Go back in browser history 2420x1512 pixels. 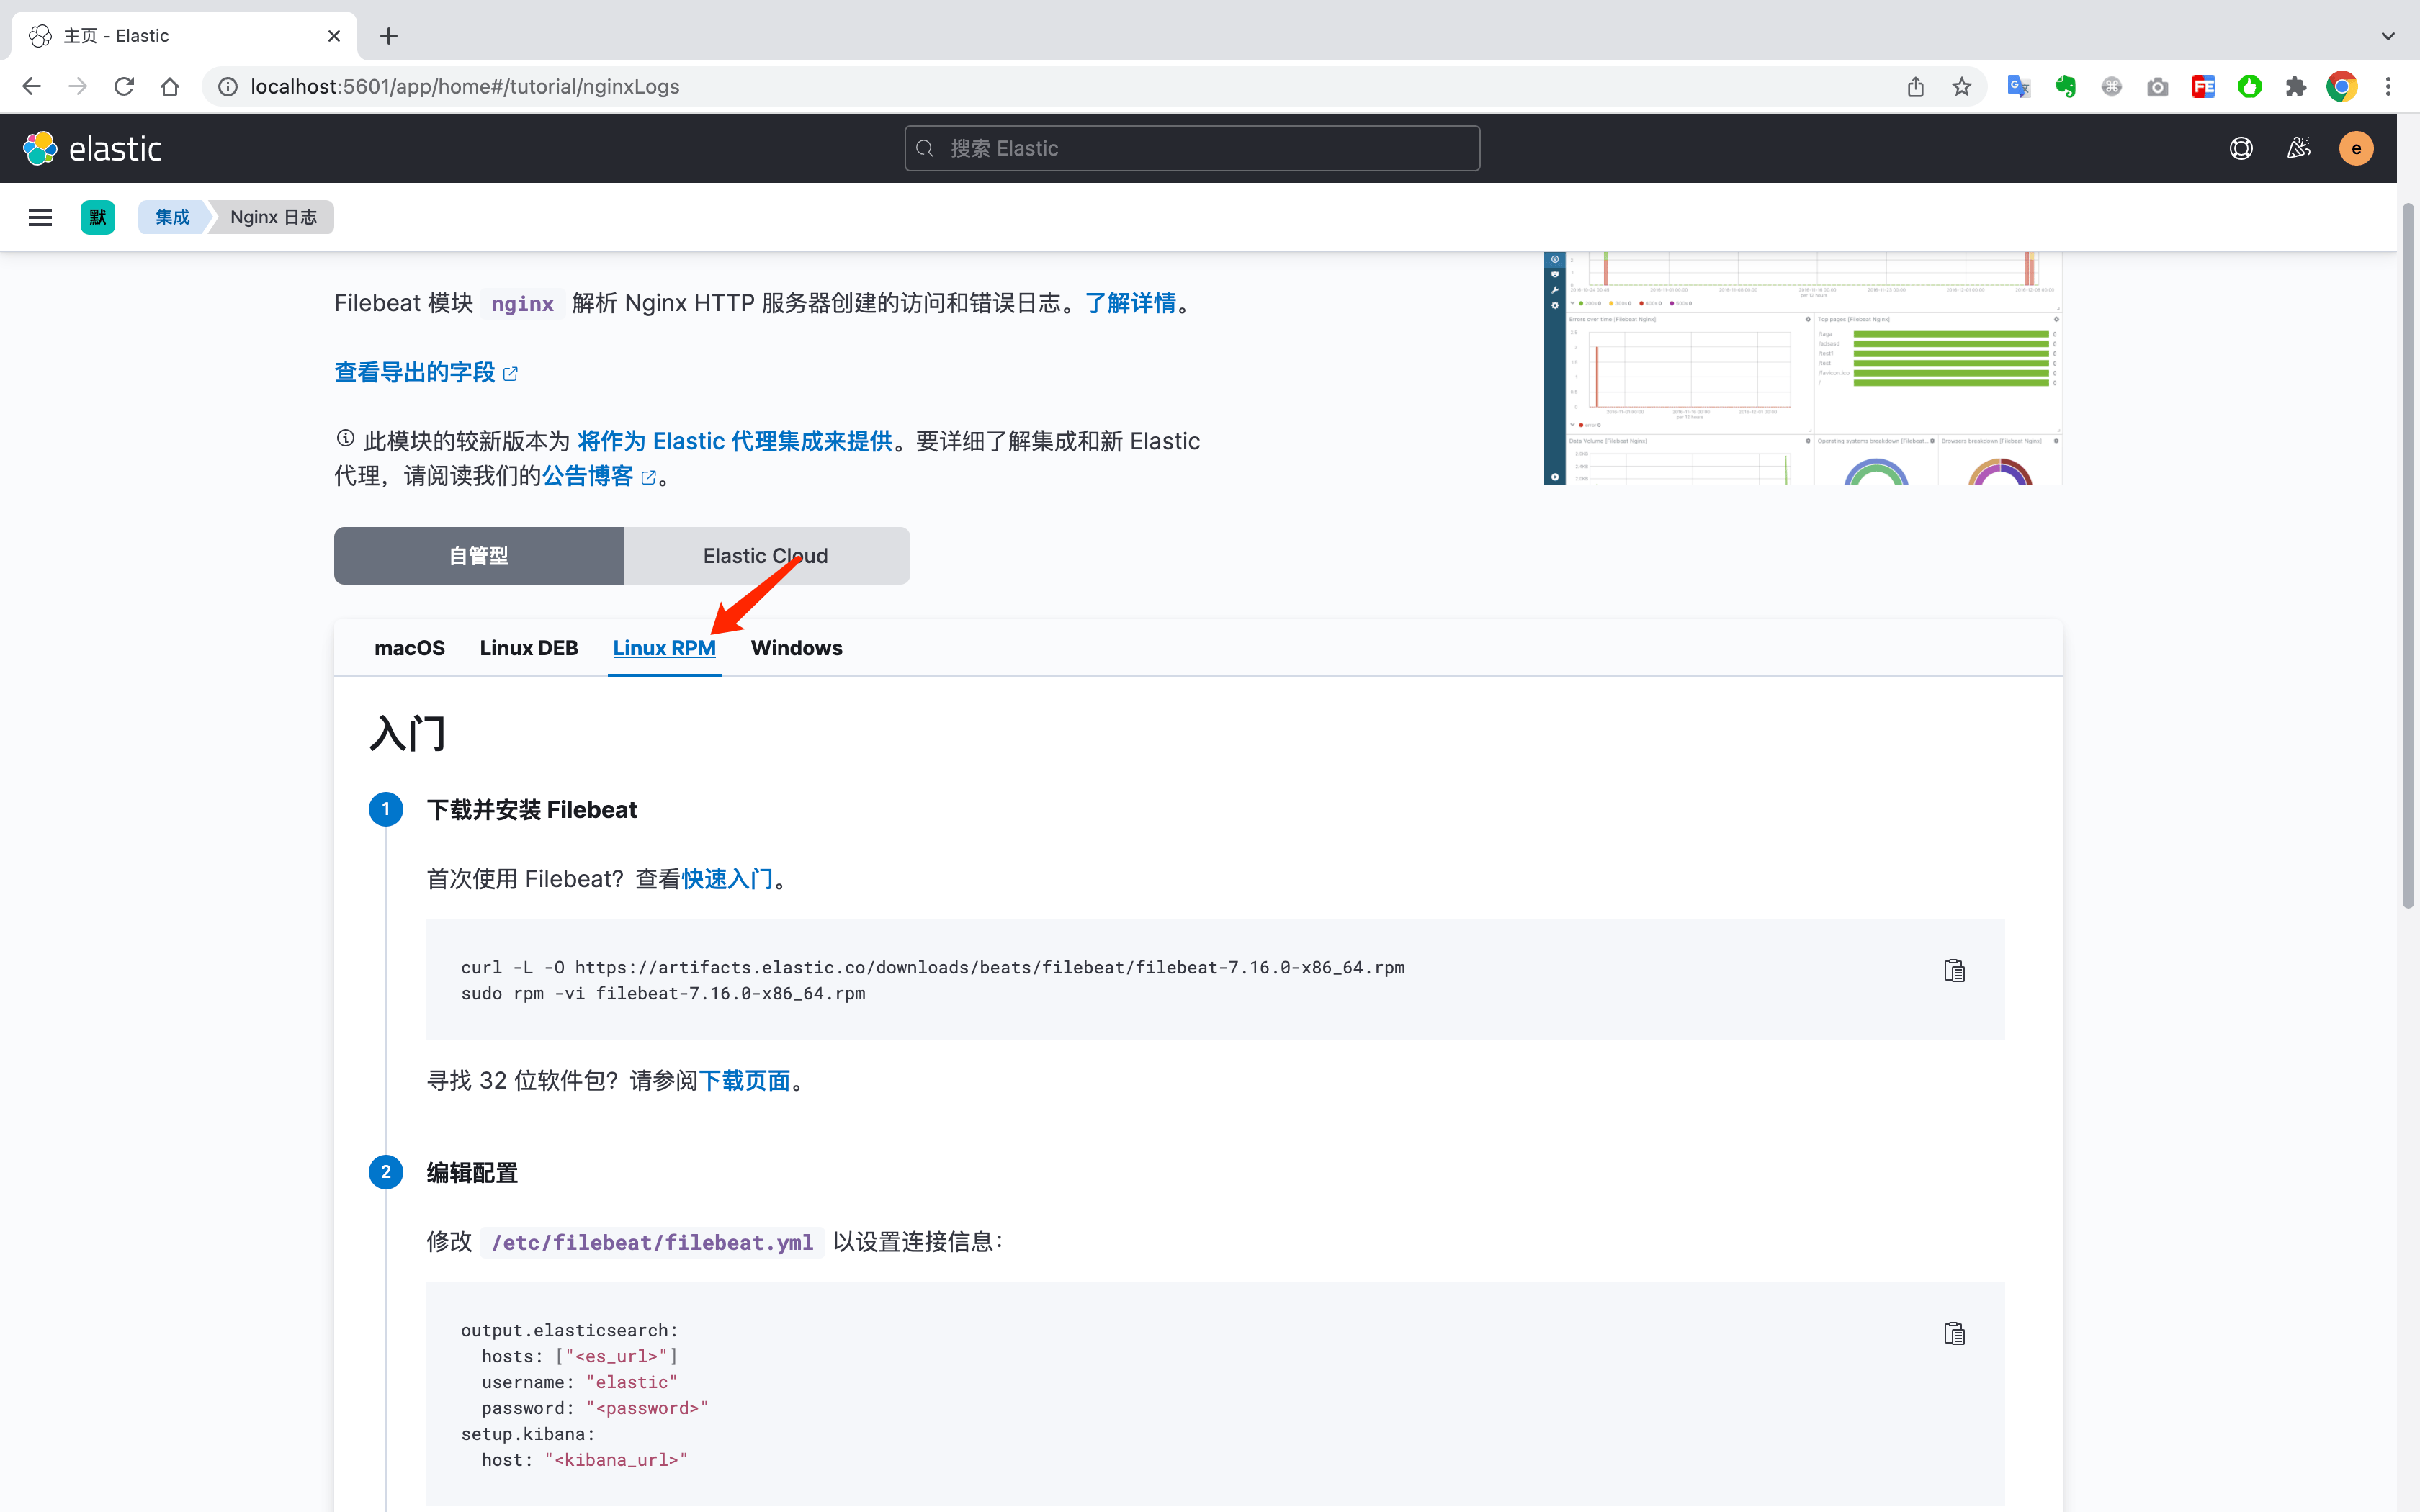(32, 87)
